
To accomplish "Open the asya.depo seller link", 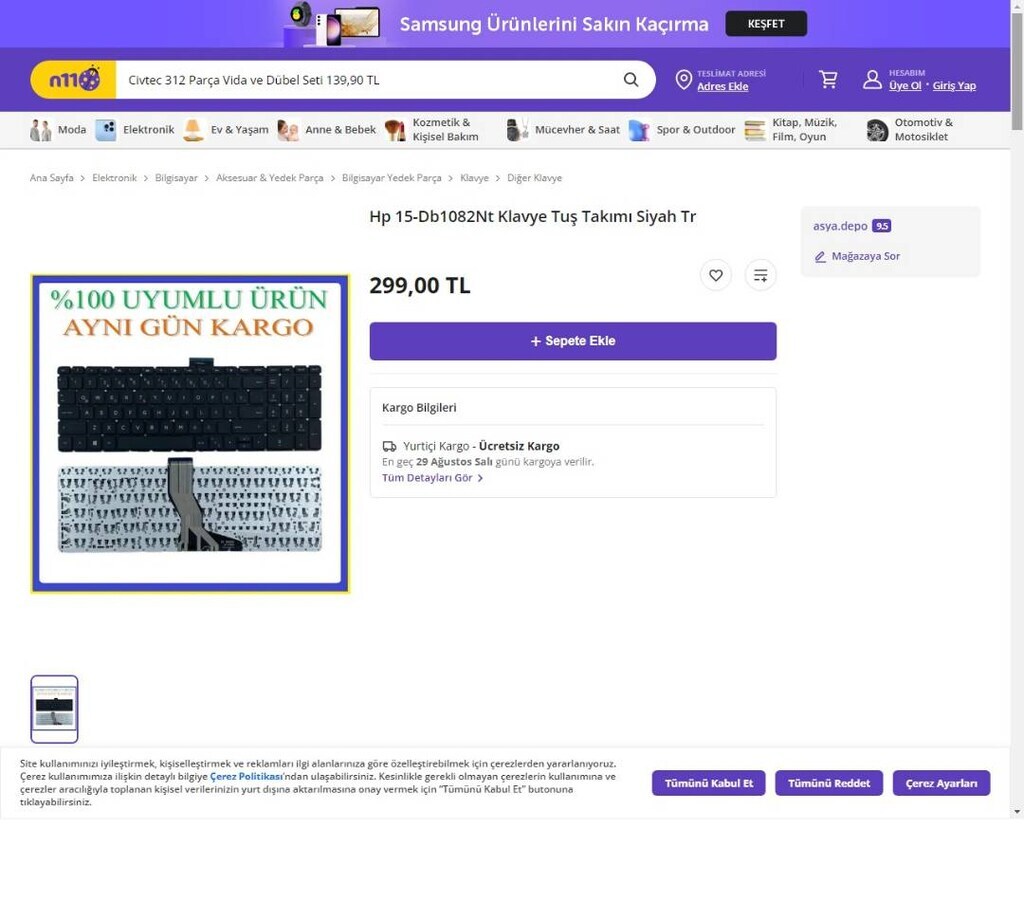I will click(840, 226).
